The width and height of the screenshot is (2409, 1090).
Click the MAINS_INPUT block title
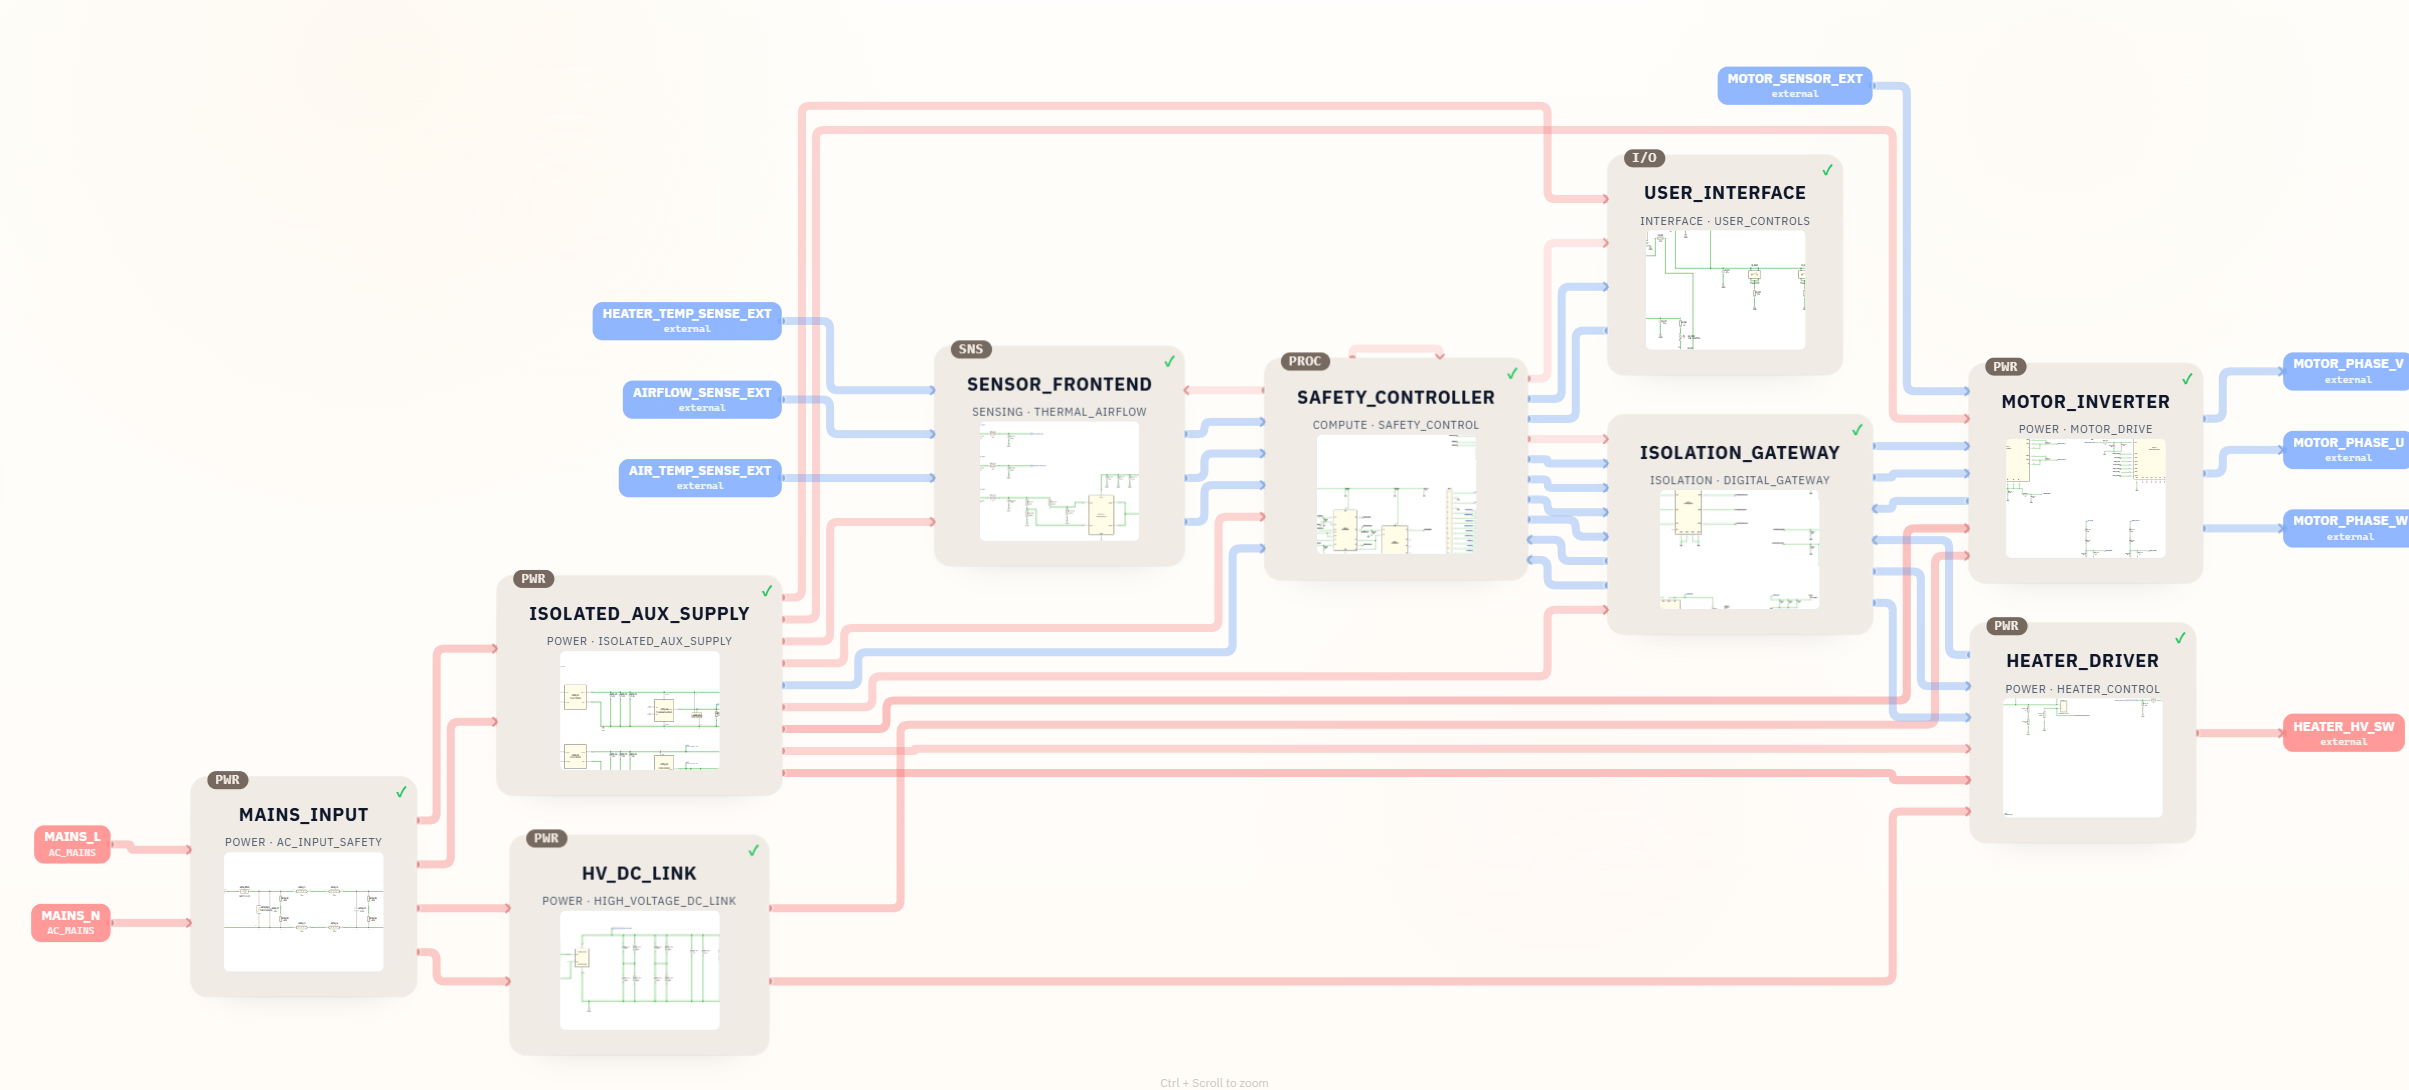pos(304,815)
